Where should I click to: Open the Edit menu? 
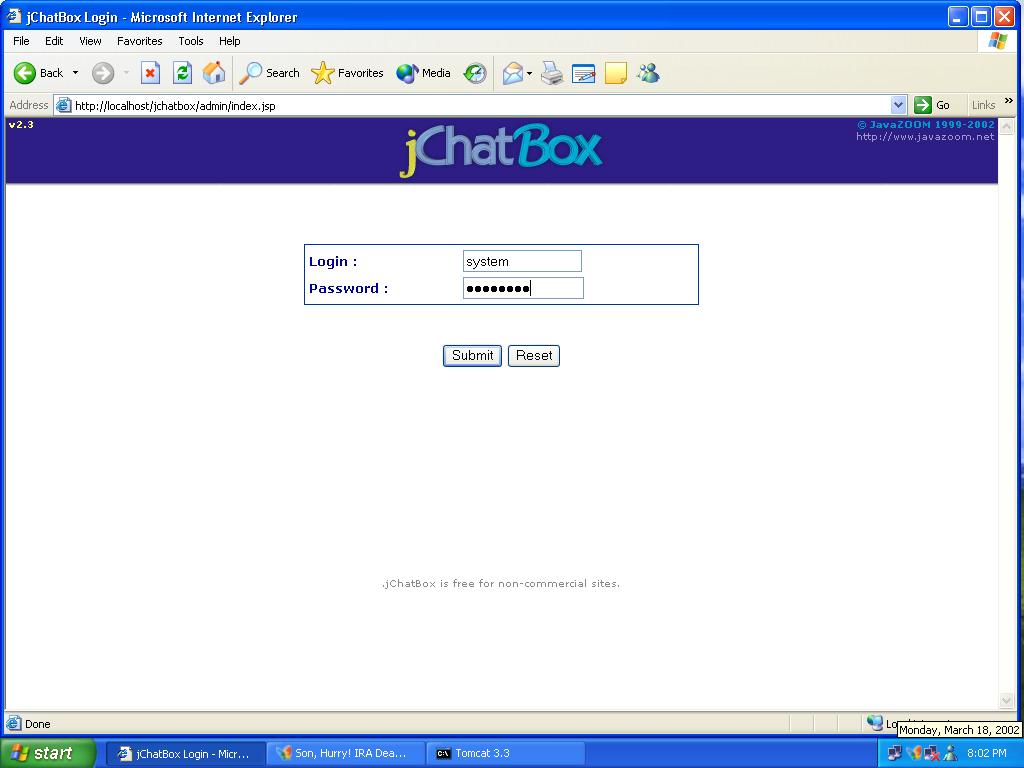coord(54,41)
